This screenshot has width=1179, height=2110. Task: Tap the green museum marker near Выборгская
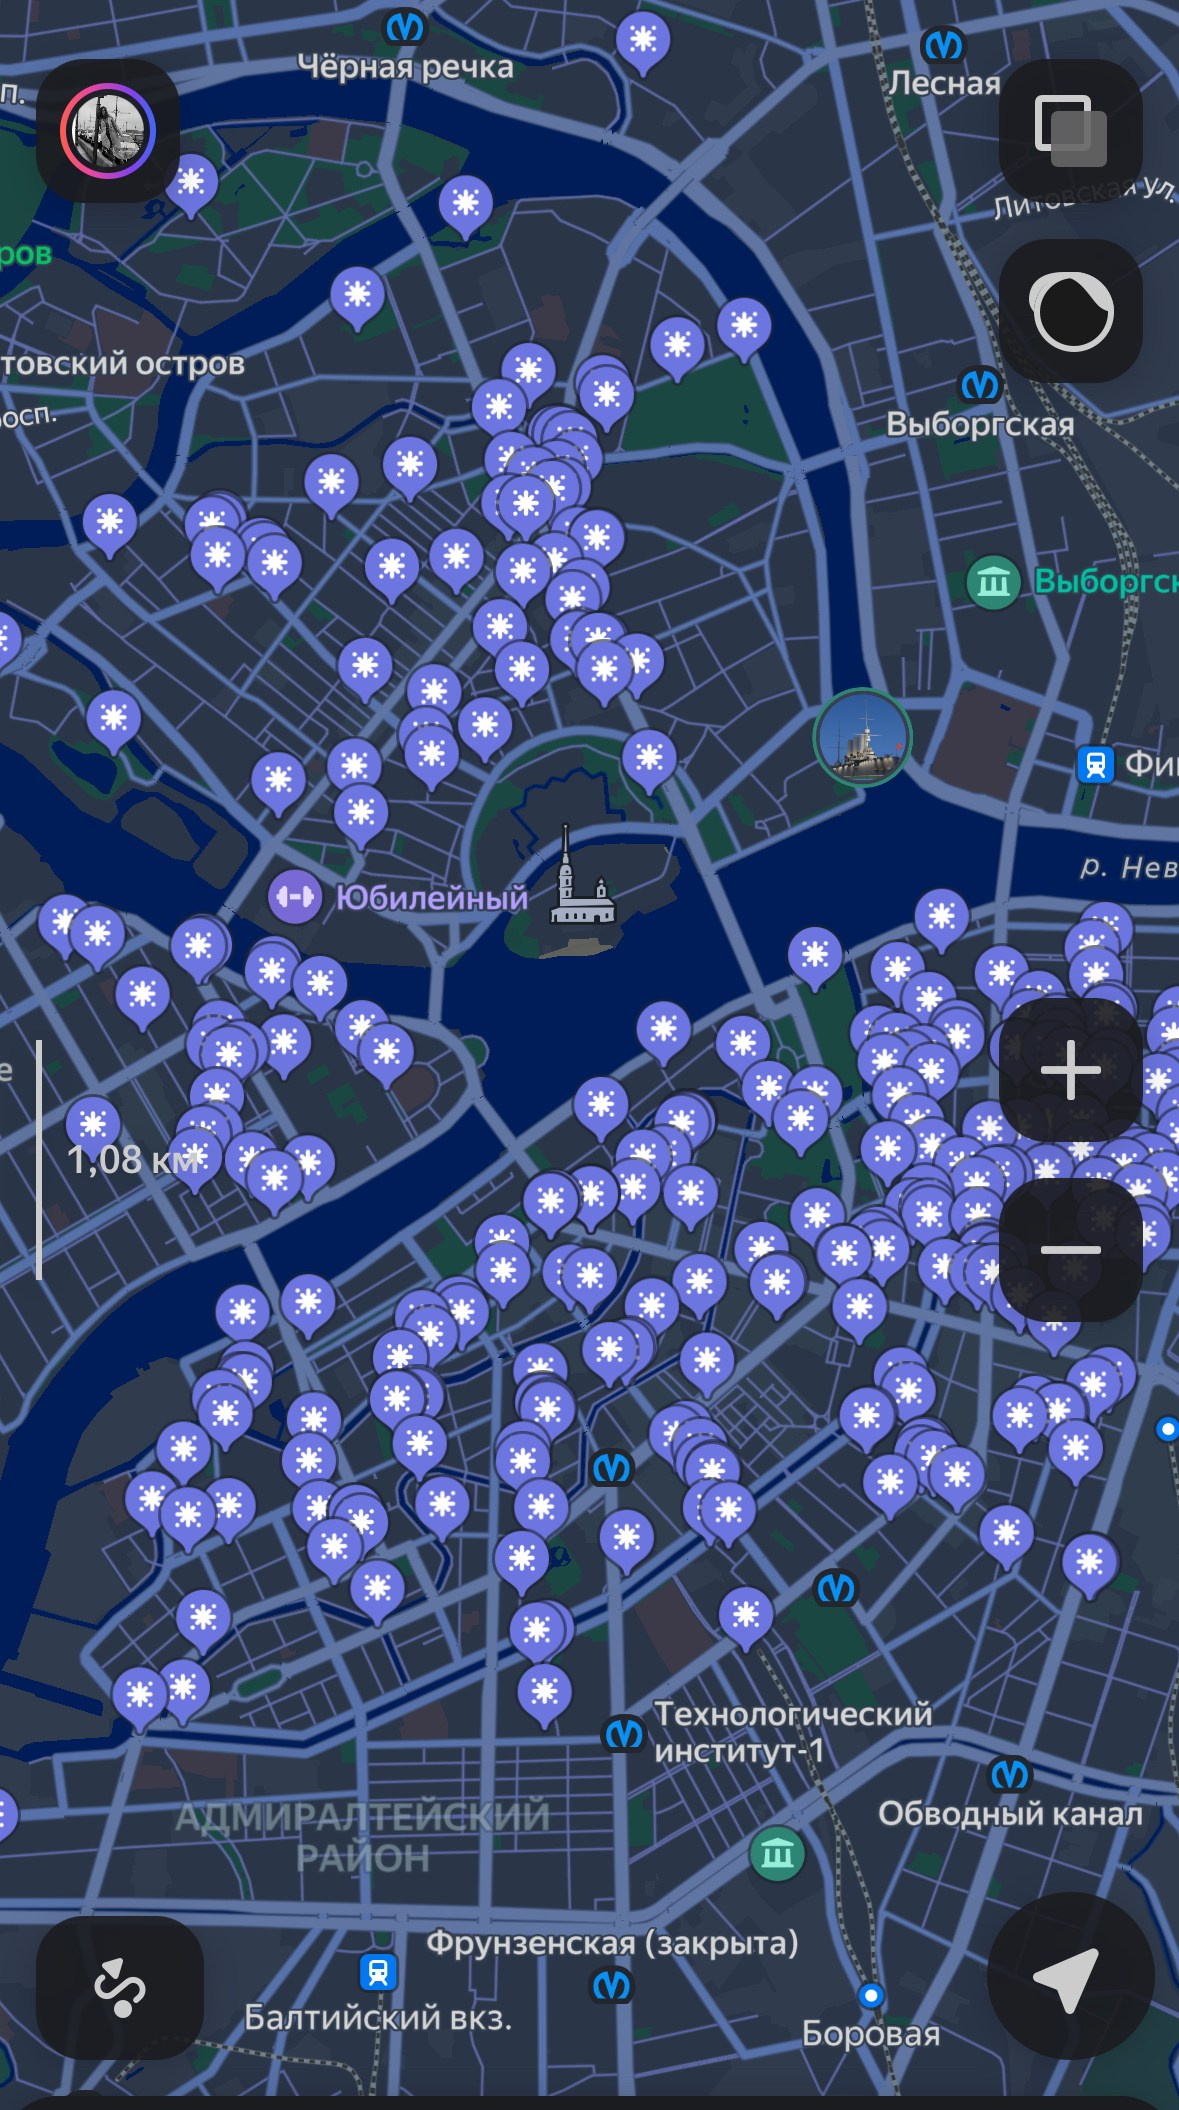993,581
